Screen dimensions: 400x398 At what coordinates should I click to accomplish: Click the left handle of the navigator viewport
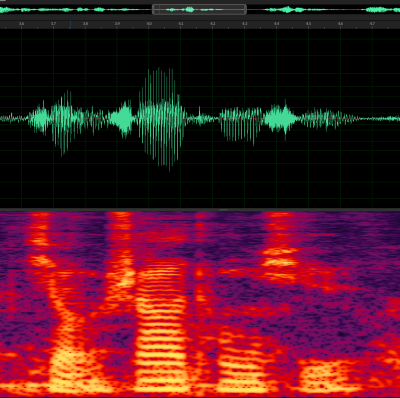point(153,9)
